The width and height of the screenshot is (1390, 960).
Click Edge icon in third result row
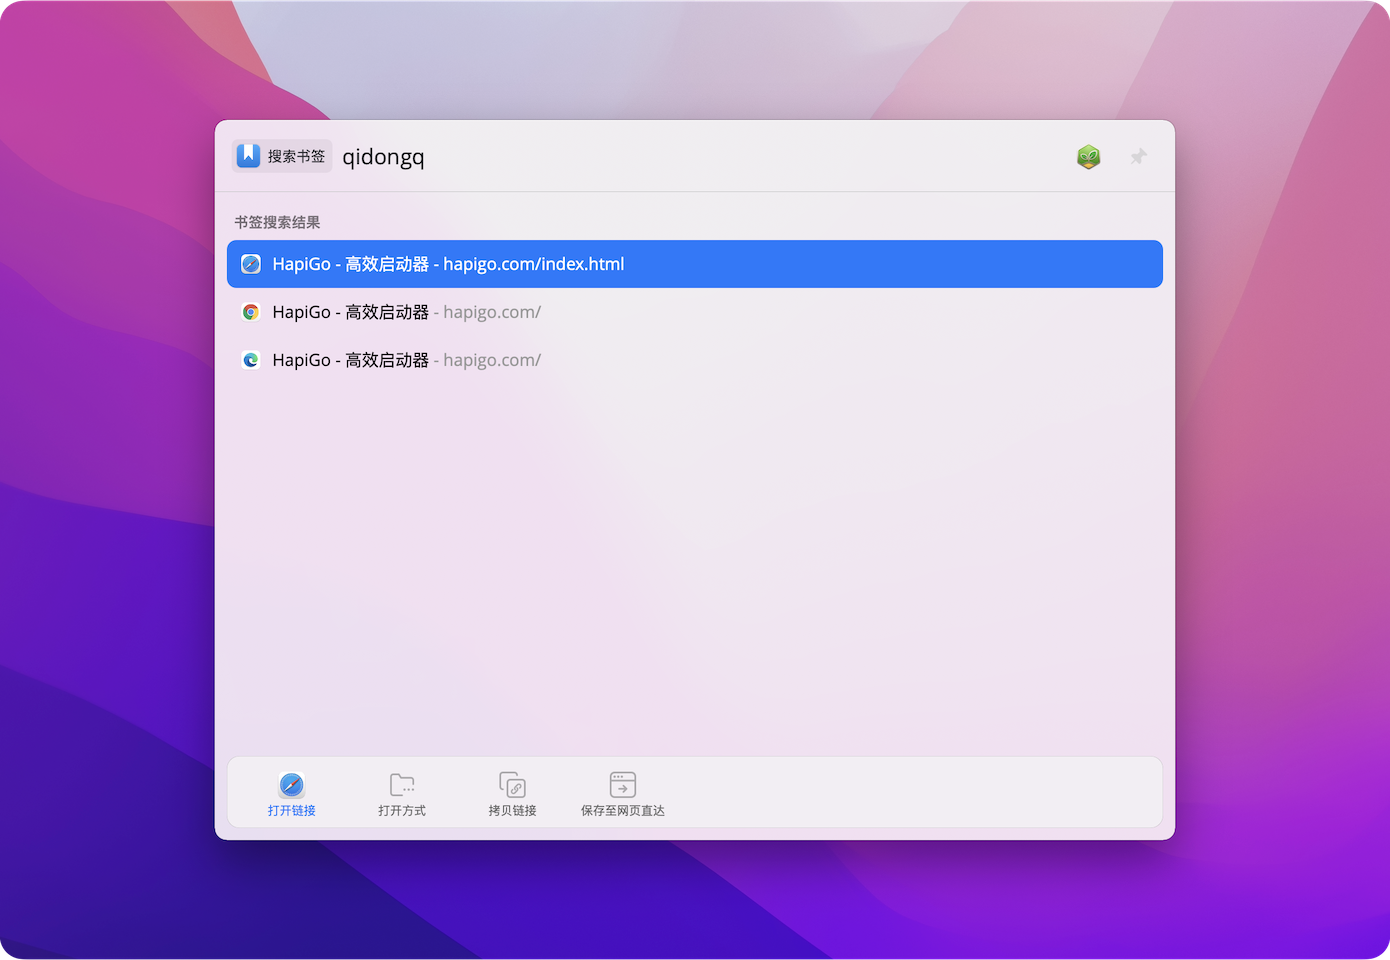(x=251, y=360)
